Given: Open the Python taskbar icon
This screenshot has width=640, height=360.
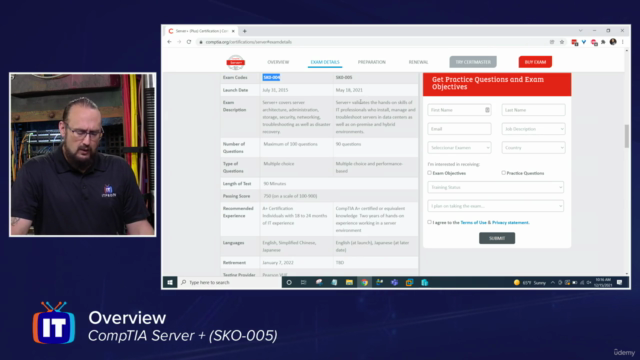Looking at the screenshot, I should [x=380, y=282].
